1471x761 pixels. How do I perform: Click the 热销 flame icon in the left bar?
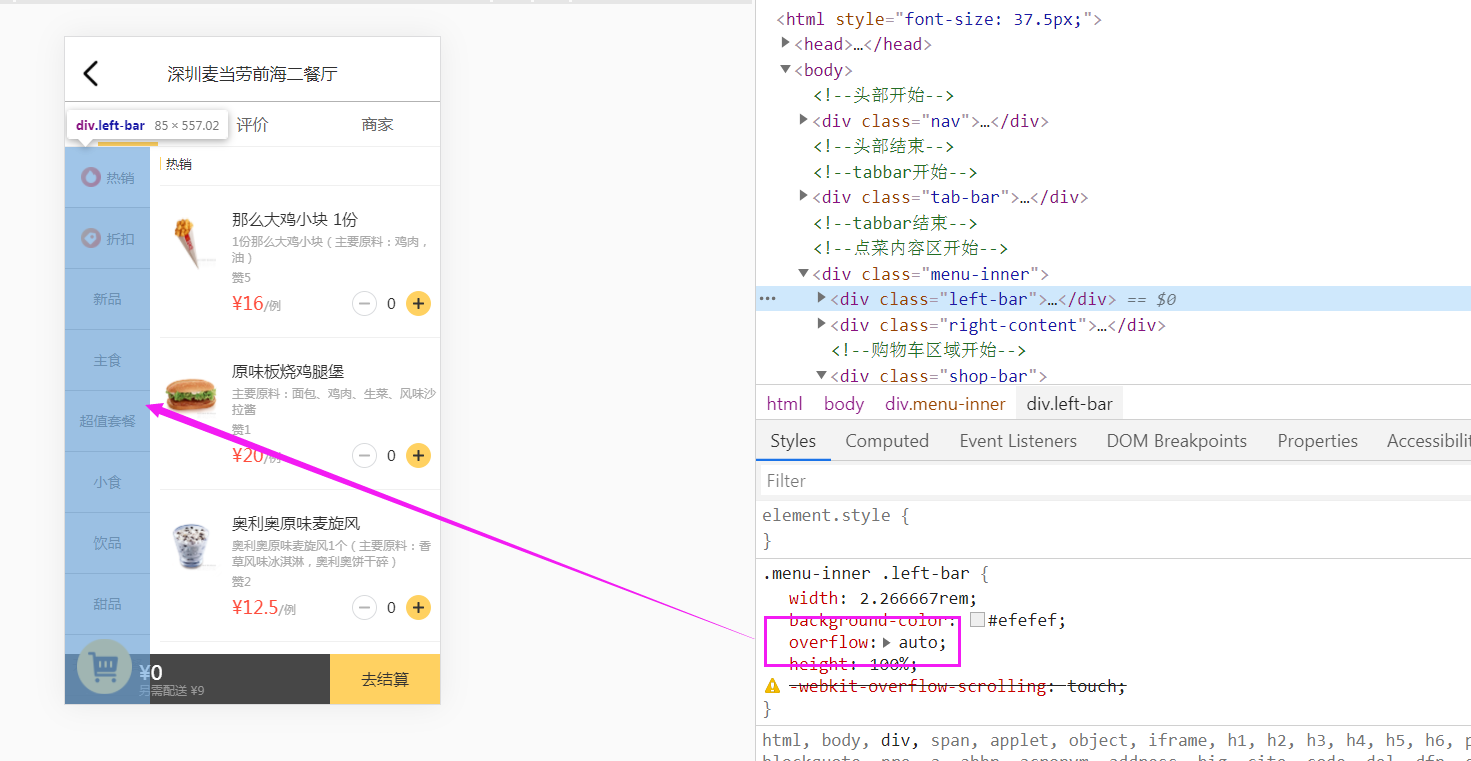91,177
